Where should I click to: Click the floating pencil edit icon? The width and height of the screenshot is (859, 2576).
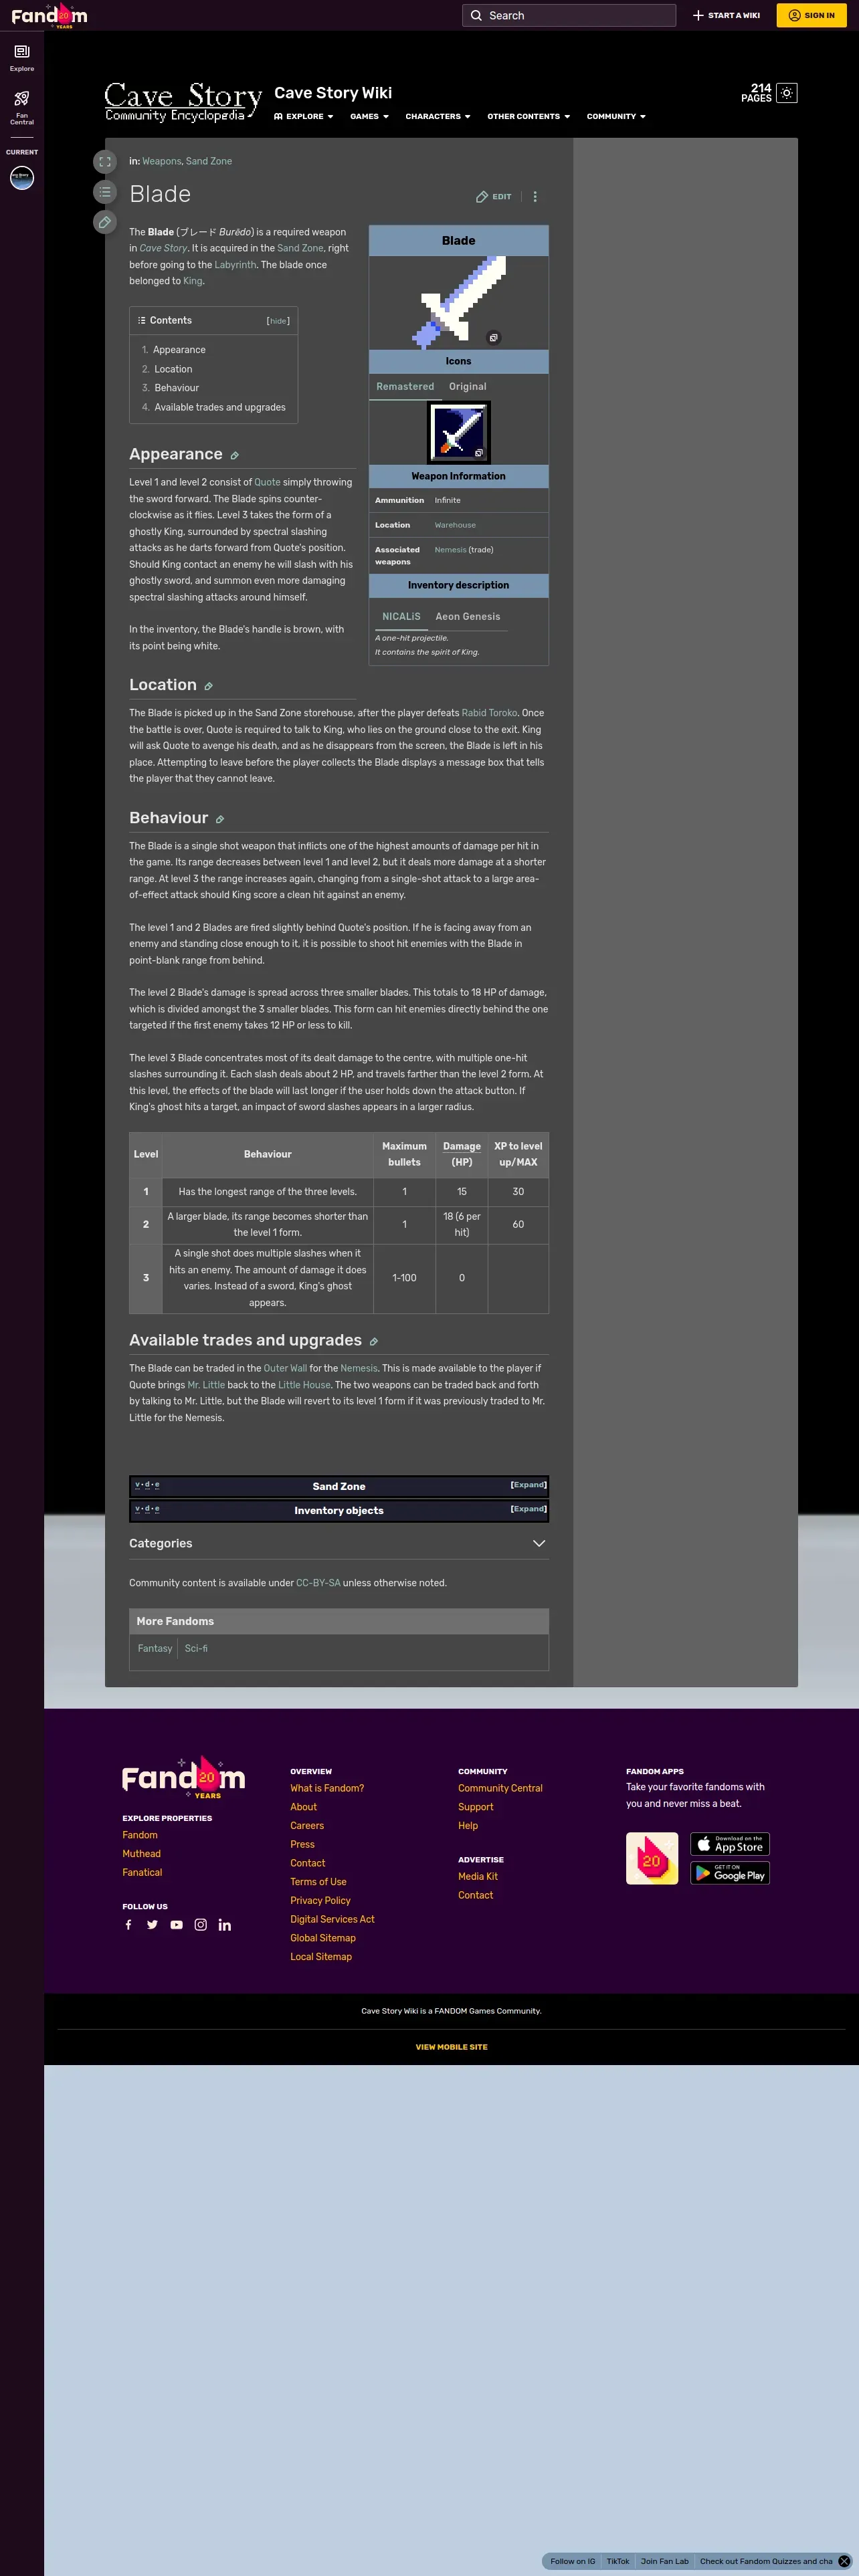105,222
